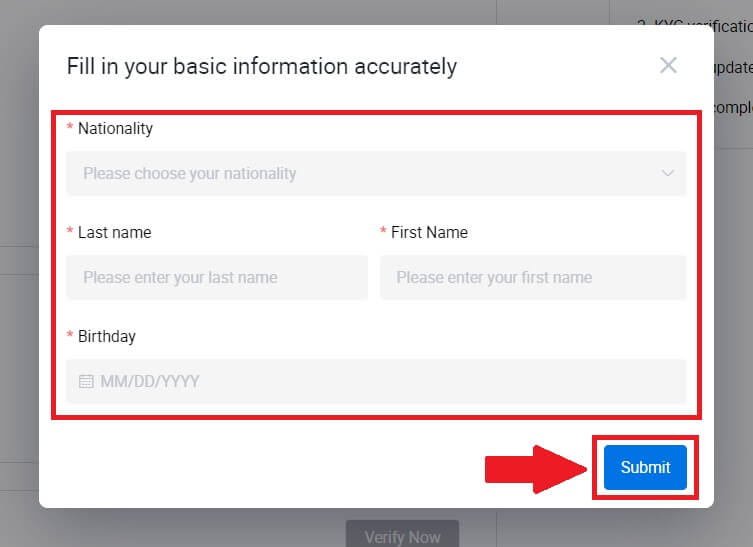Click the Last name field label
Image resolution: width=753 pixels, height=547 pixels.
pos(114,233)
